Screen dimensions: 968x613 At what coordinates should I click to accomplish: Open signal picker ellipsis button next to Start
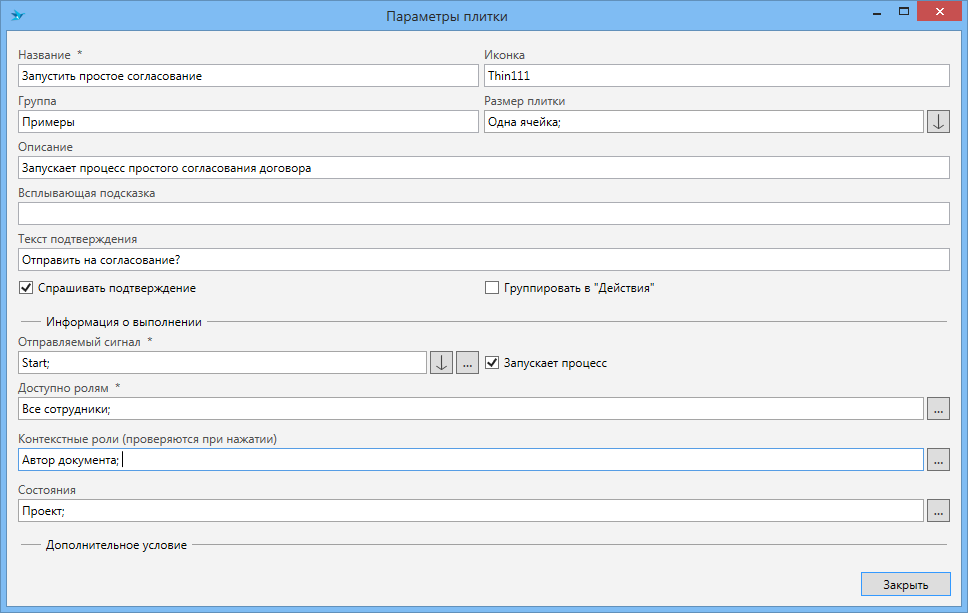pyautogui.click(x=467, y=363)
